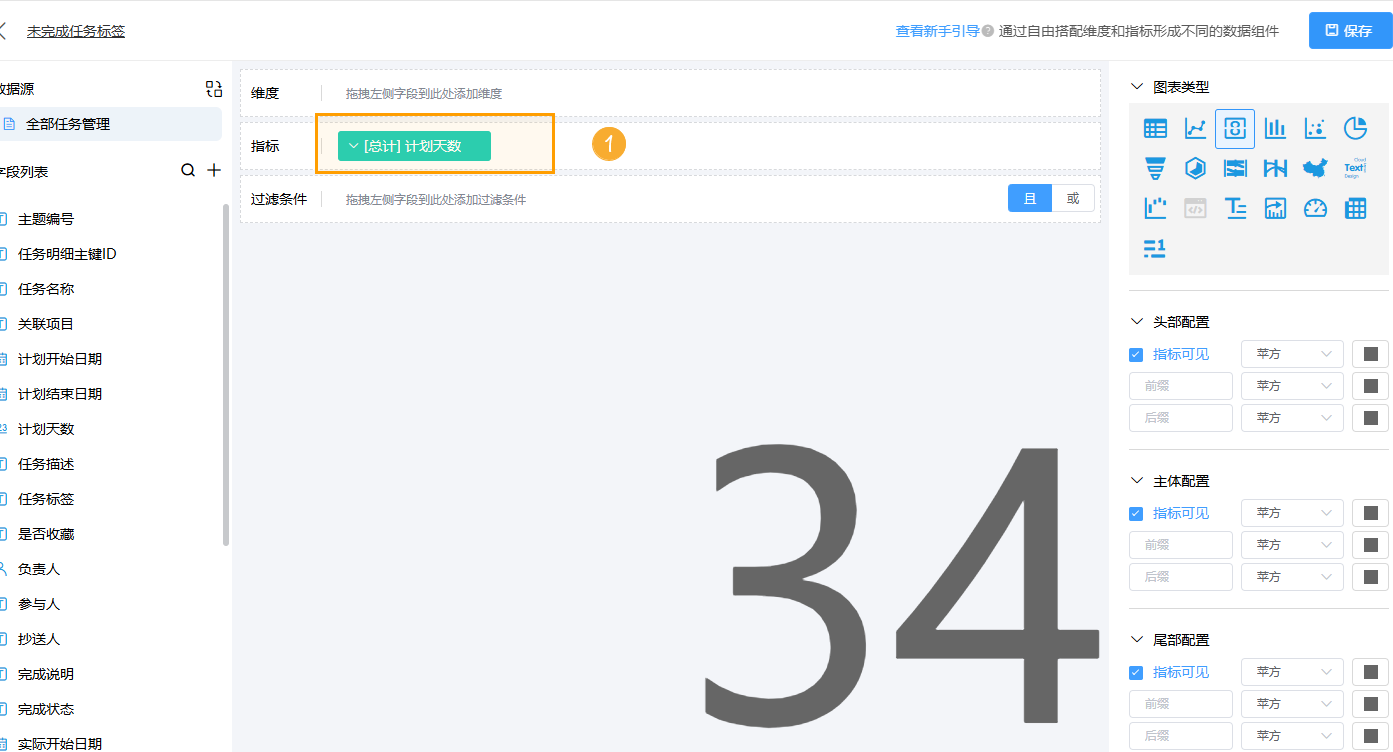
Task: Uncheck 指标可见 under 头部配置
Action: tap(1136, 354)
